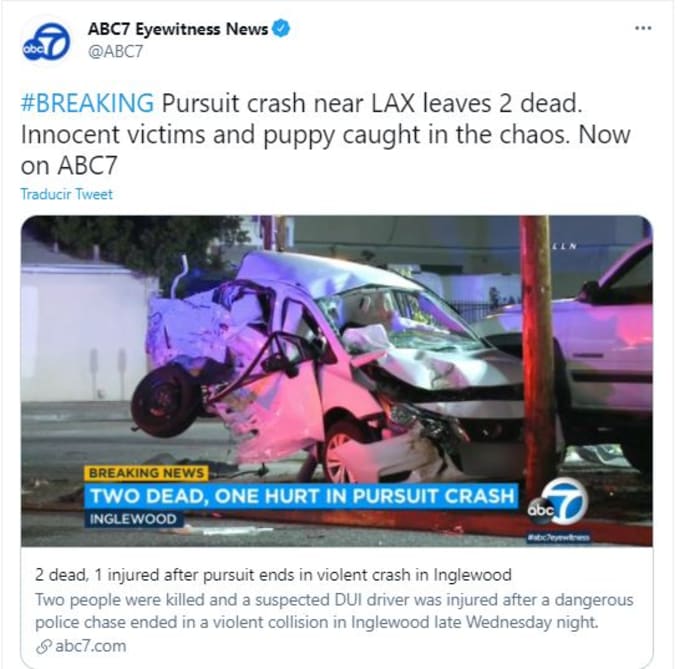Click Traducir Tweet to translate
The width and height of the screenshot is (700, 669).
pos(67,194)
